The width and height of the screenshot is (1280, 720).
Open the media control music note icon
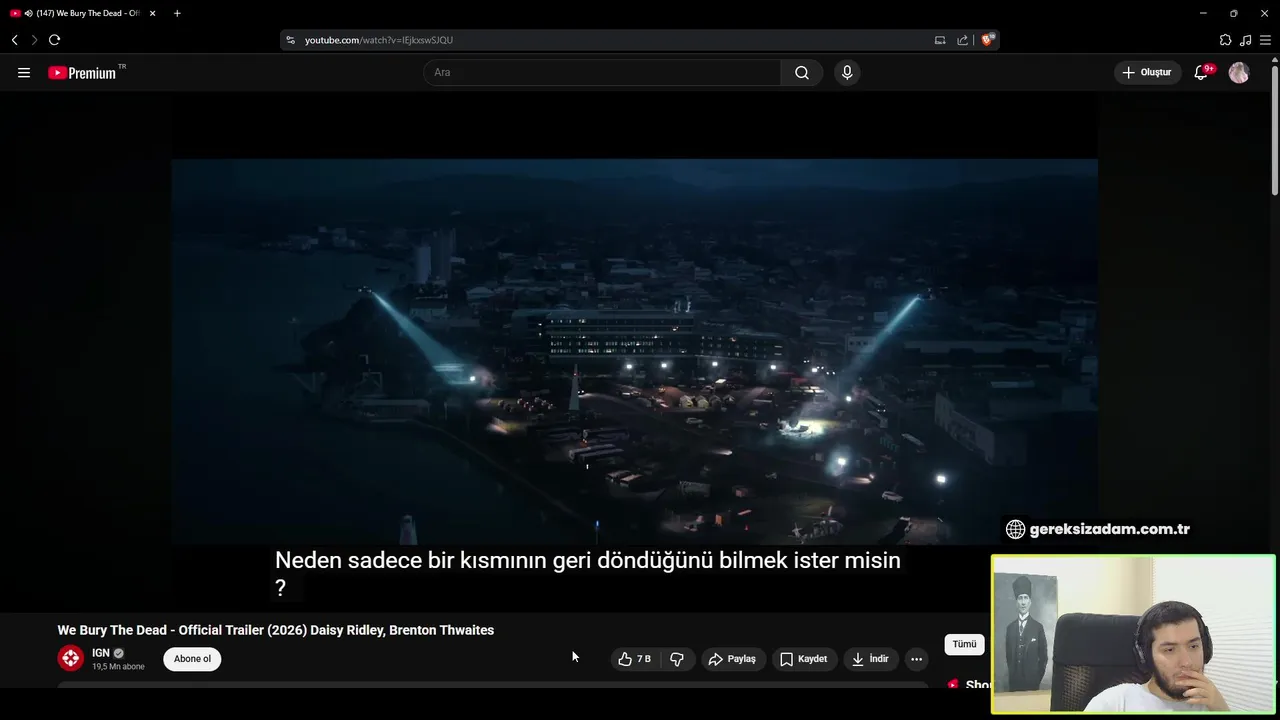1245,40
